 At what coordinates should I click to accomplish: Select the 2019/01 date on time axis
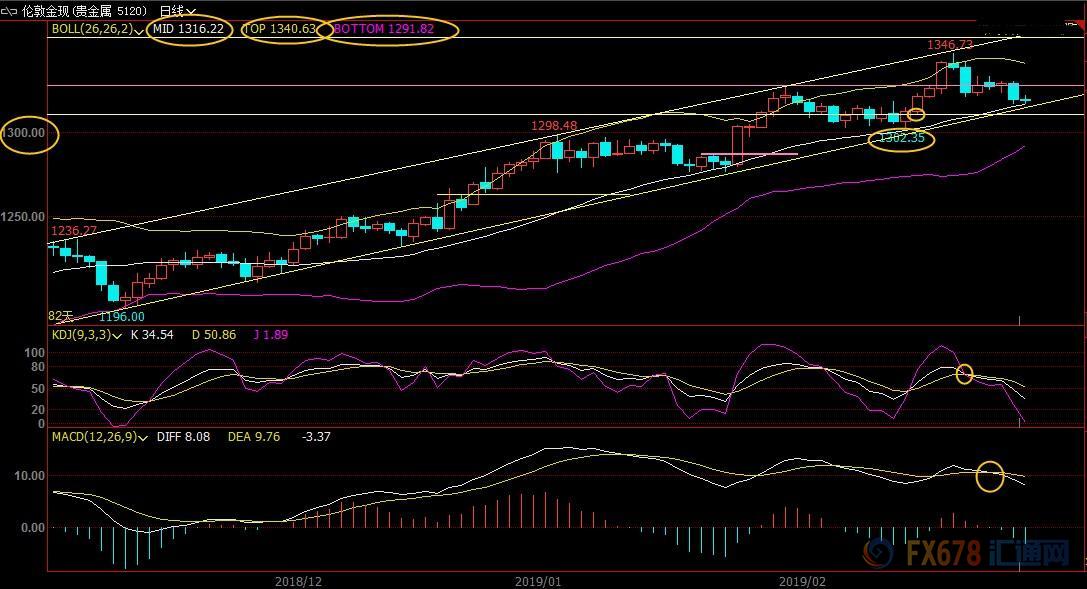click(x=539, y=580)
